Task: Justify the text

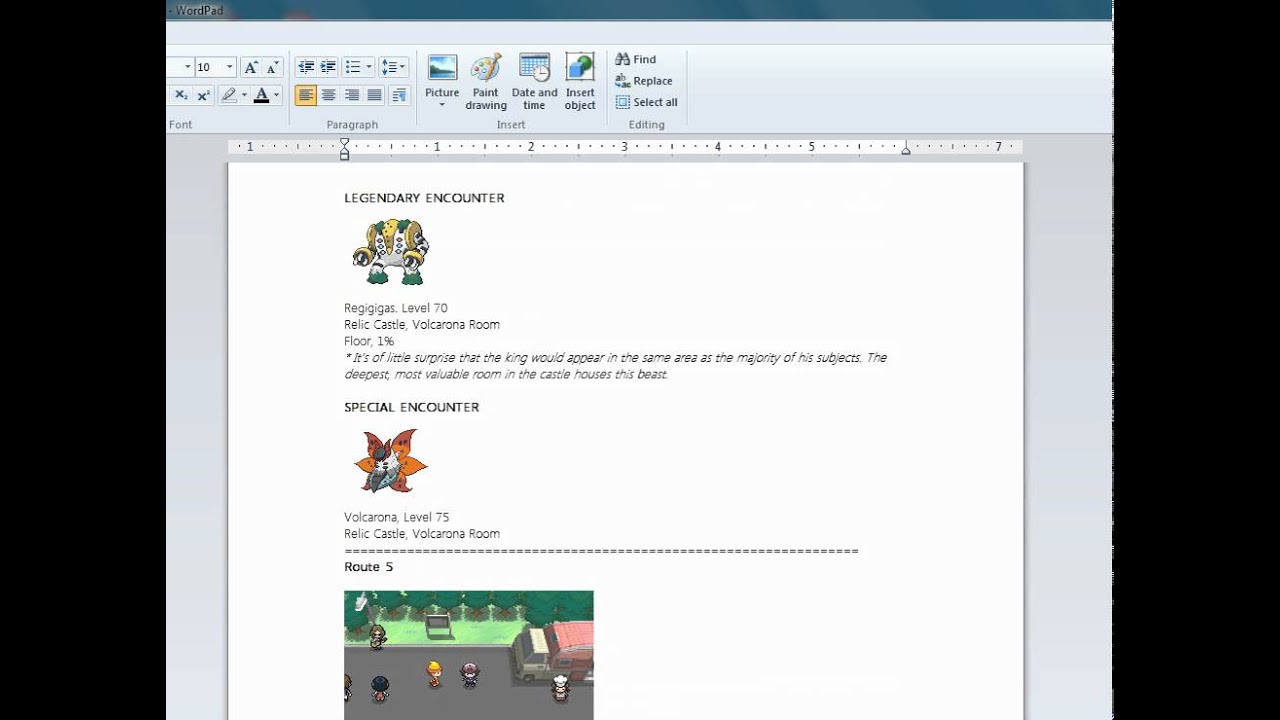Action: (x=374, y=95)
